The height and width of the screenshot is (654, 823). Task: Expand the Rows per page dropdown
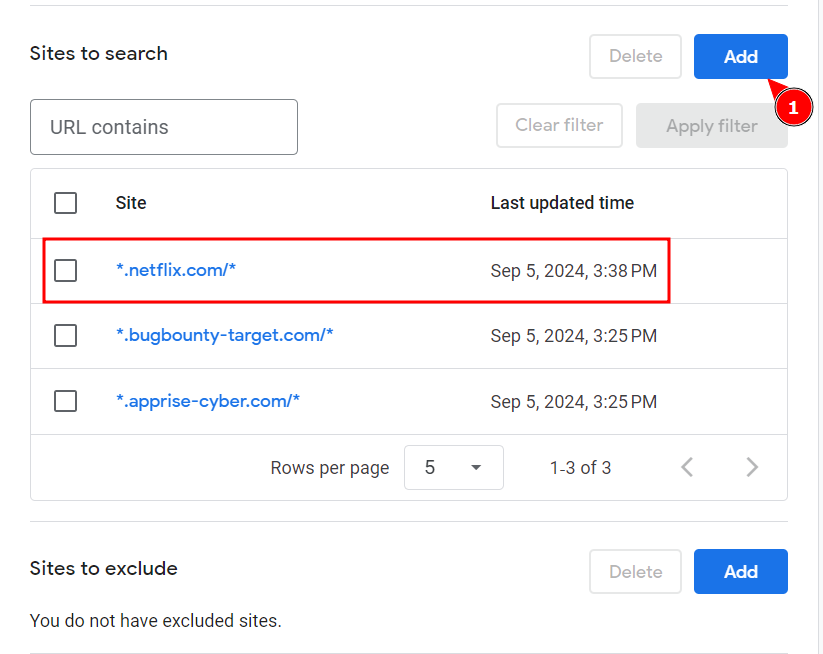tap(453, 467)
